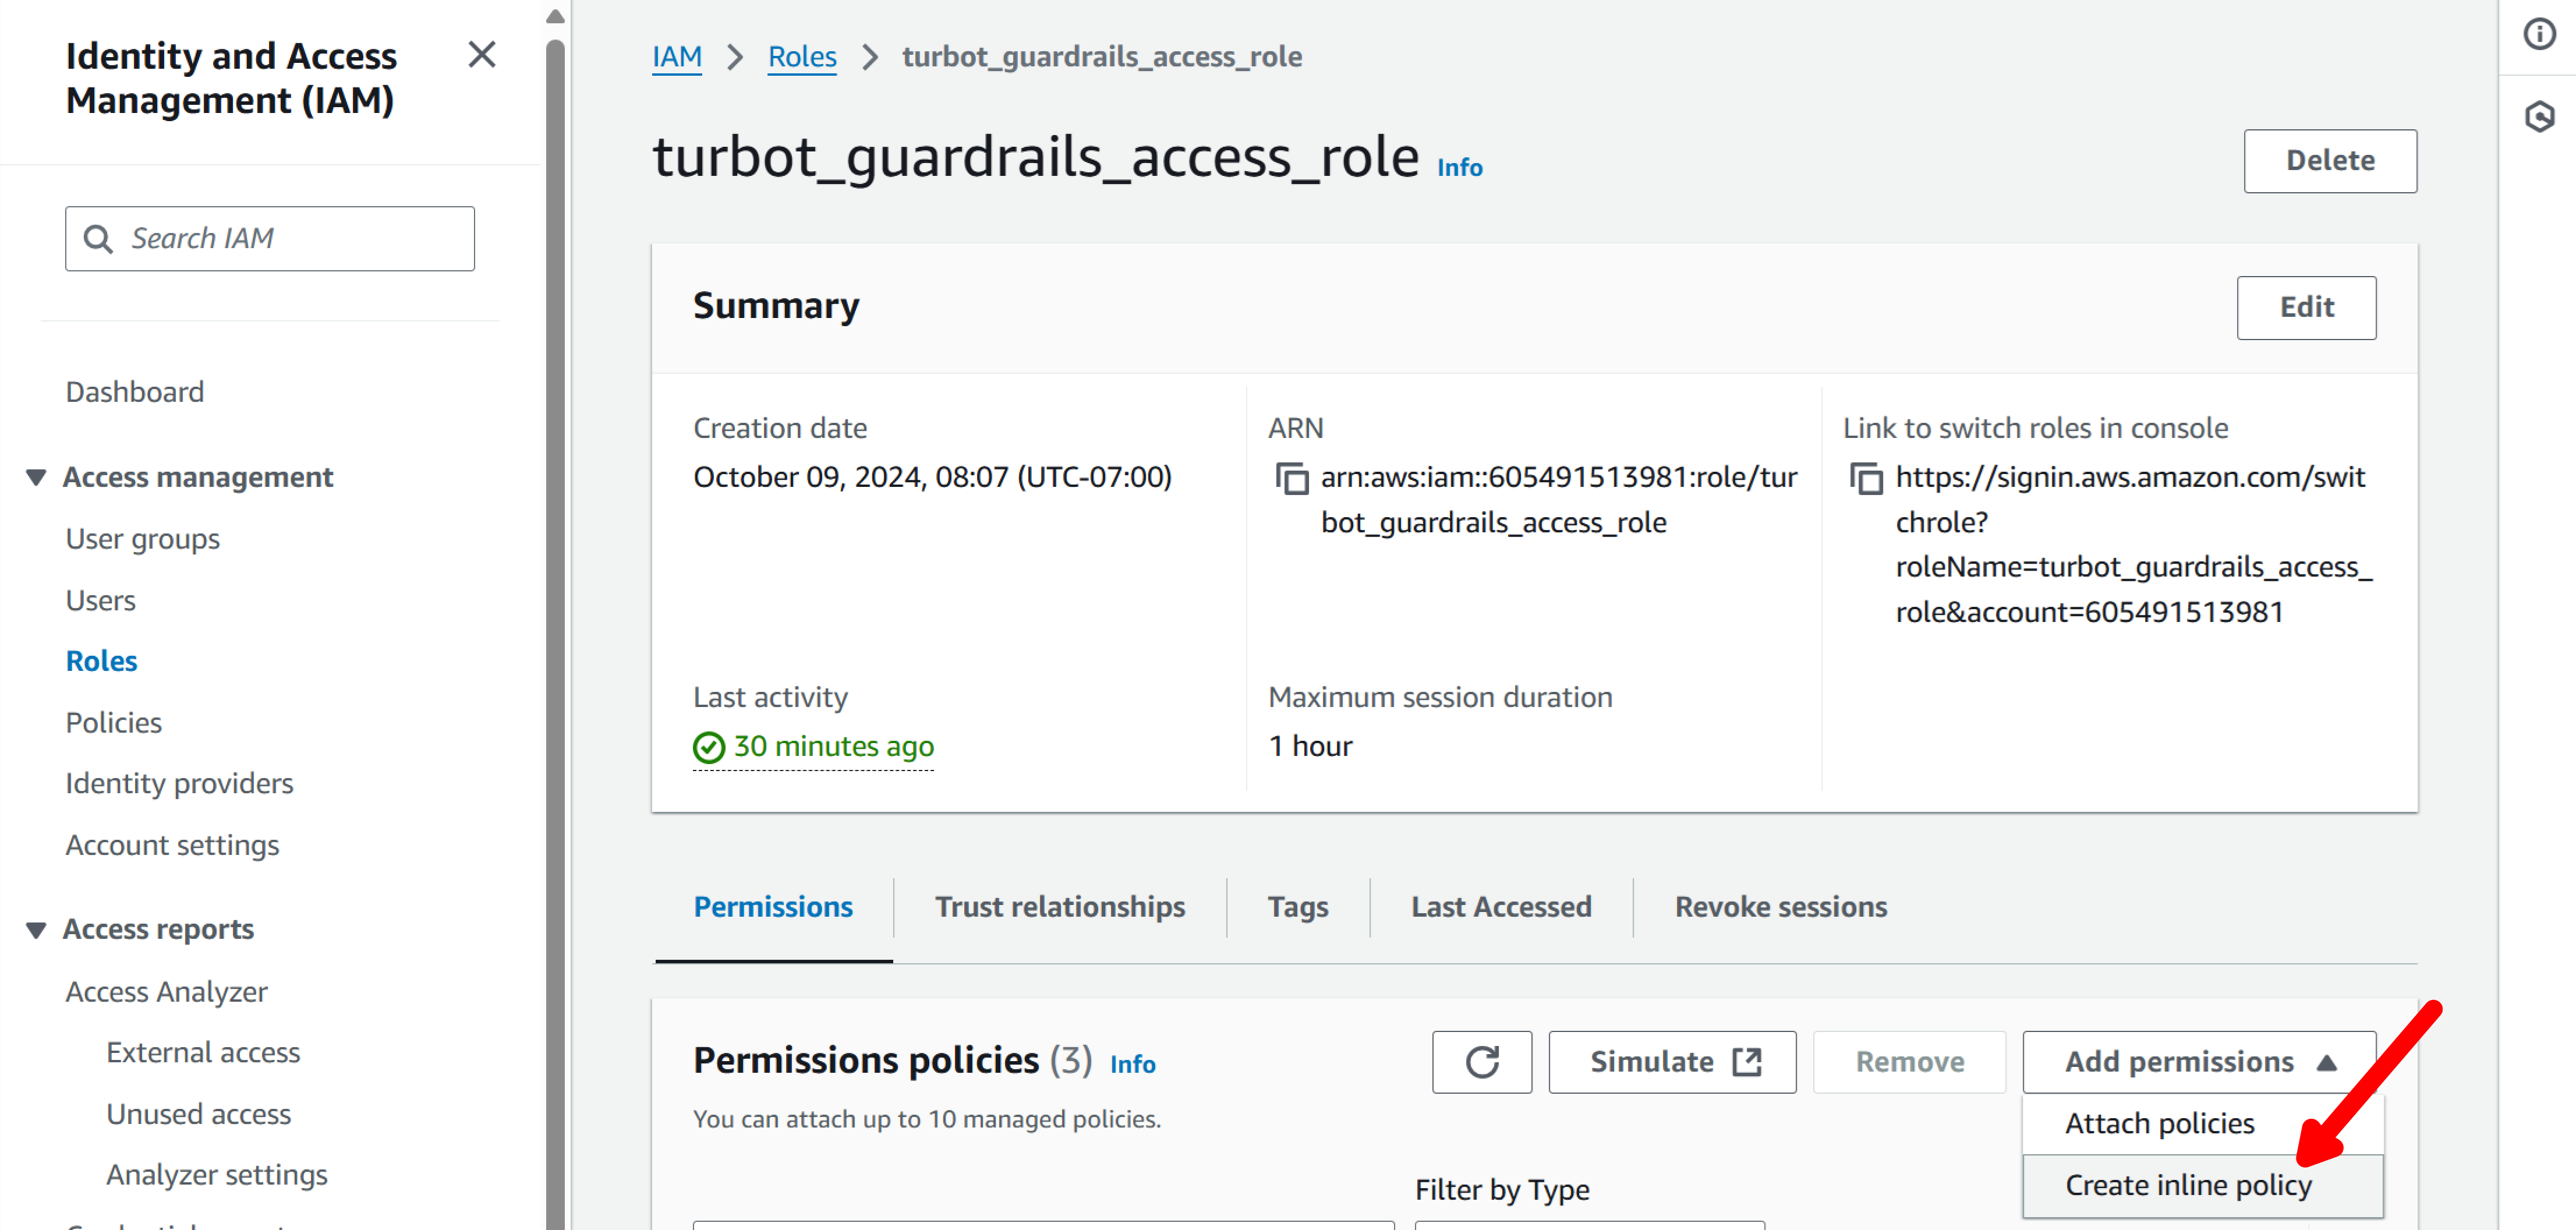Click the info circle icon in right rail
The height and width of the screenshot is (1230, 2576).
click(2539, 35)
